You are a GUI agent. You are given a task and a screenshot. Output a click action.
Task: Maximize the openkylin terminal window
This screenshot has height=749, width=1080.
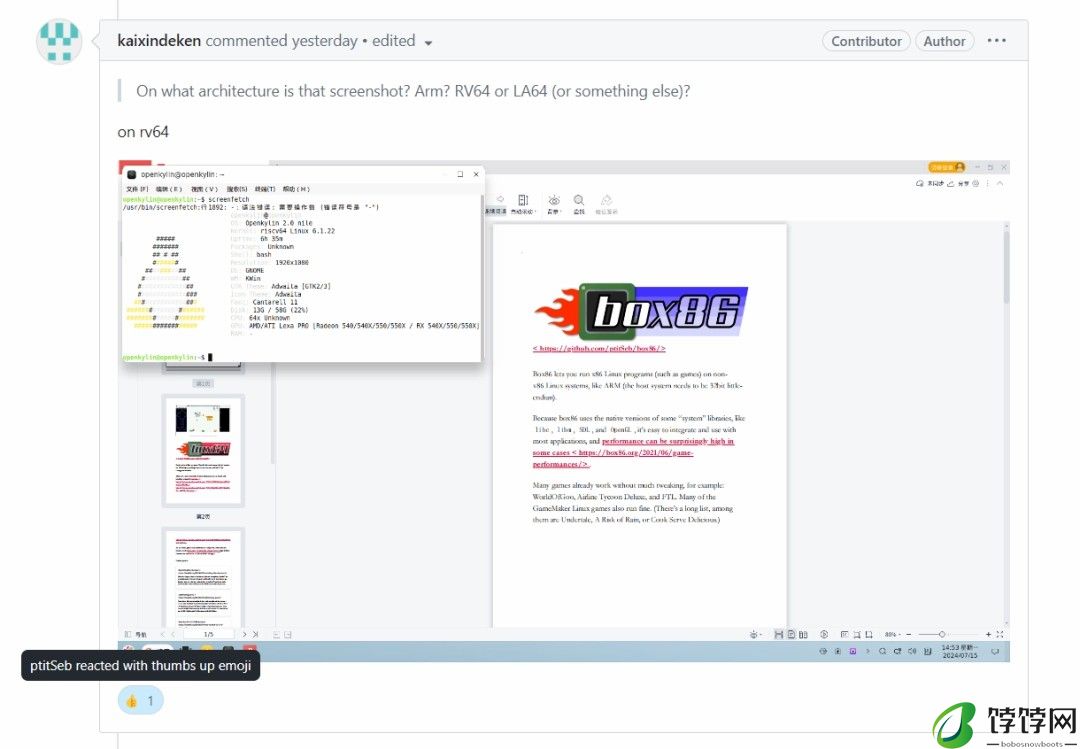coord(460,174)
